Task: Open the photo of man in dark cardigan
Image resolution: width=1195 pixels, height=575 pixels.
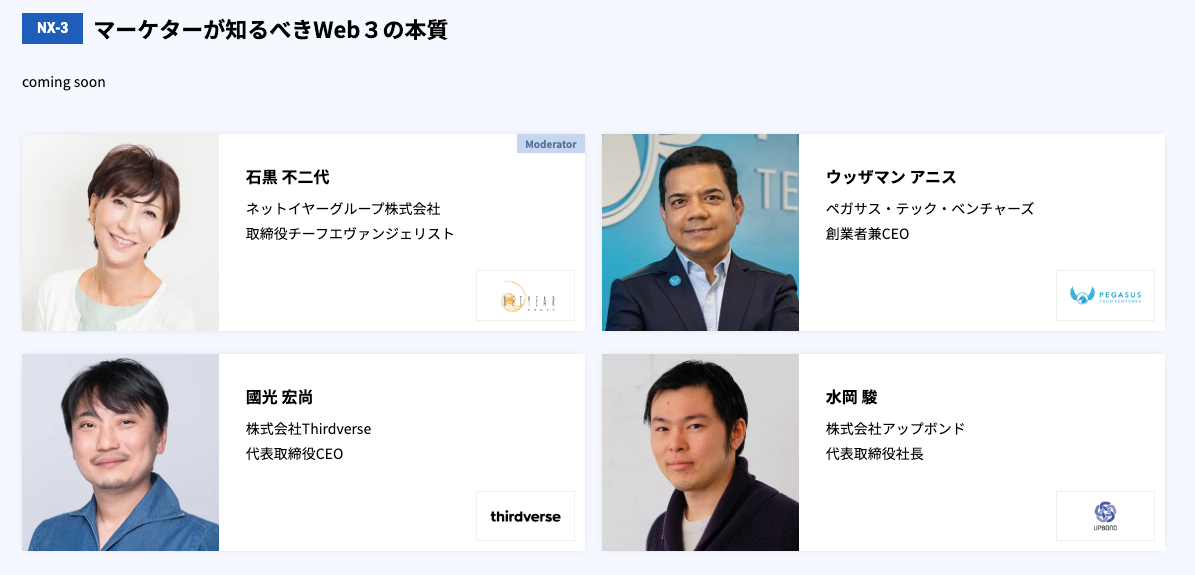Action: point(700,452)
